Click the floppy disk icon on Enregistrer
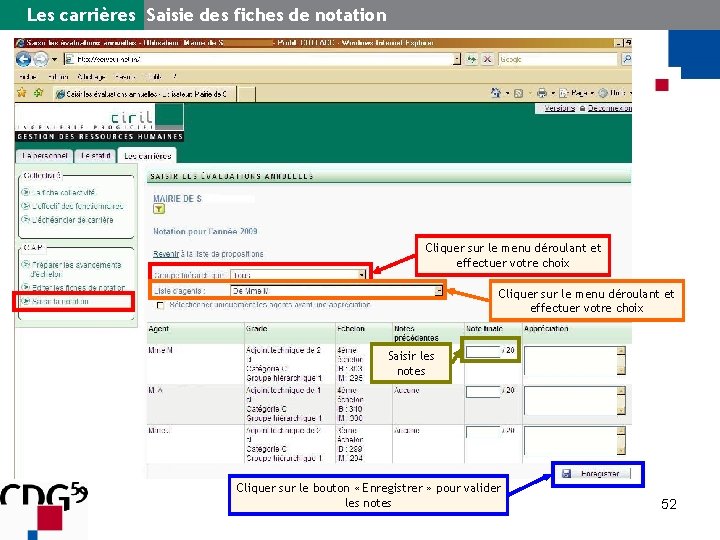Viewport: 720px width, 540px height. tap(567, 473)
